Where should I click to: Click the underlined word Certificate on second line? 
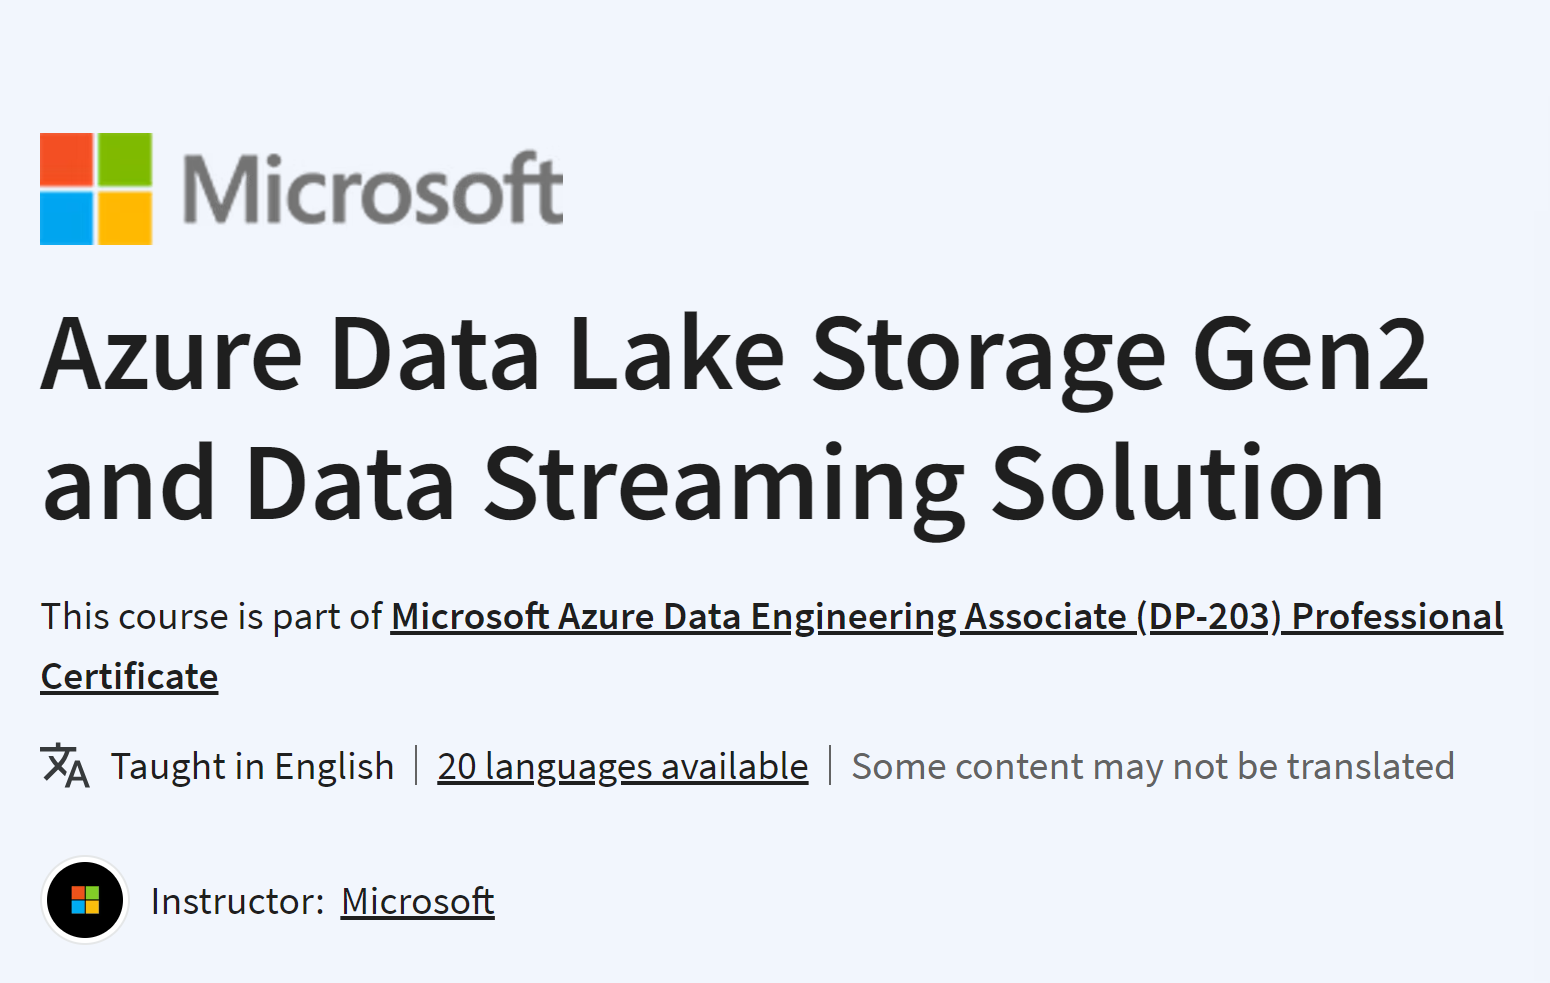click(x=130, y=677)
